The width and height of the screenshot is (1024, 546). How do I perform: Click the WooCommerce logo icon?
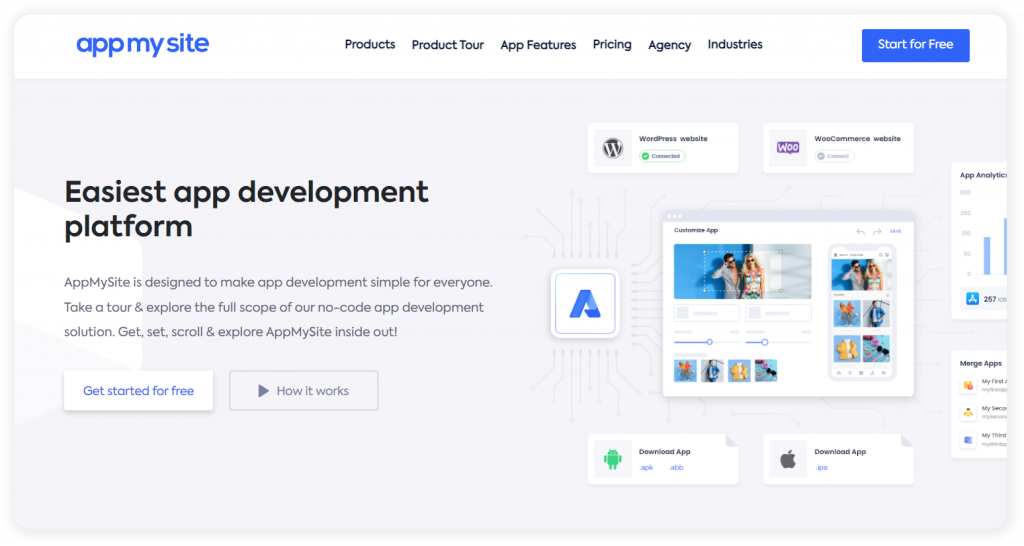[x=788, y=148]
